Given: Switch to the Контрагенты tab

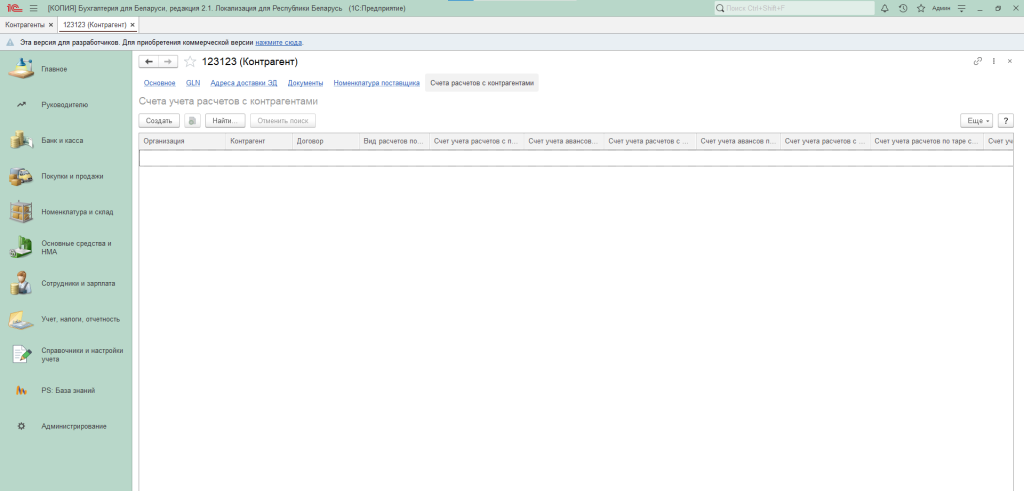Looking at the screenshot, I should (x=25, y=24).
